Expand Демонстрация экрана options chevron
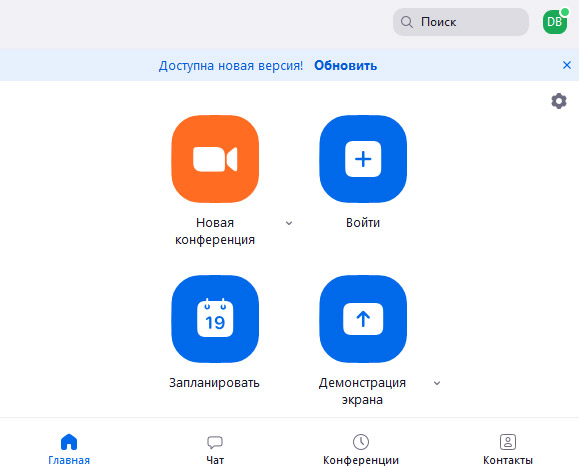The width and height of the screenshot is (579, 468). click(437, 383)
